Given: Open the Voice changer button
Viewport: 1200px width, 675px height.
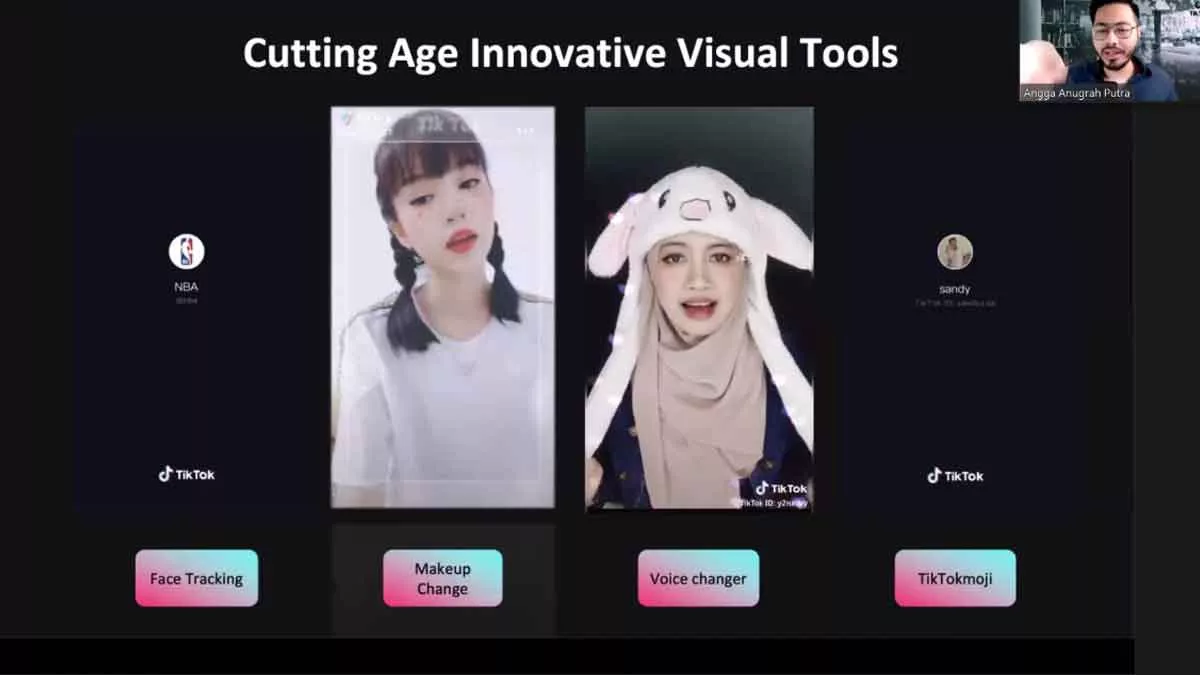Looking at the screenshot, I should [698, 578].
